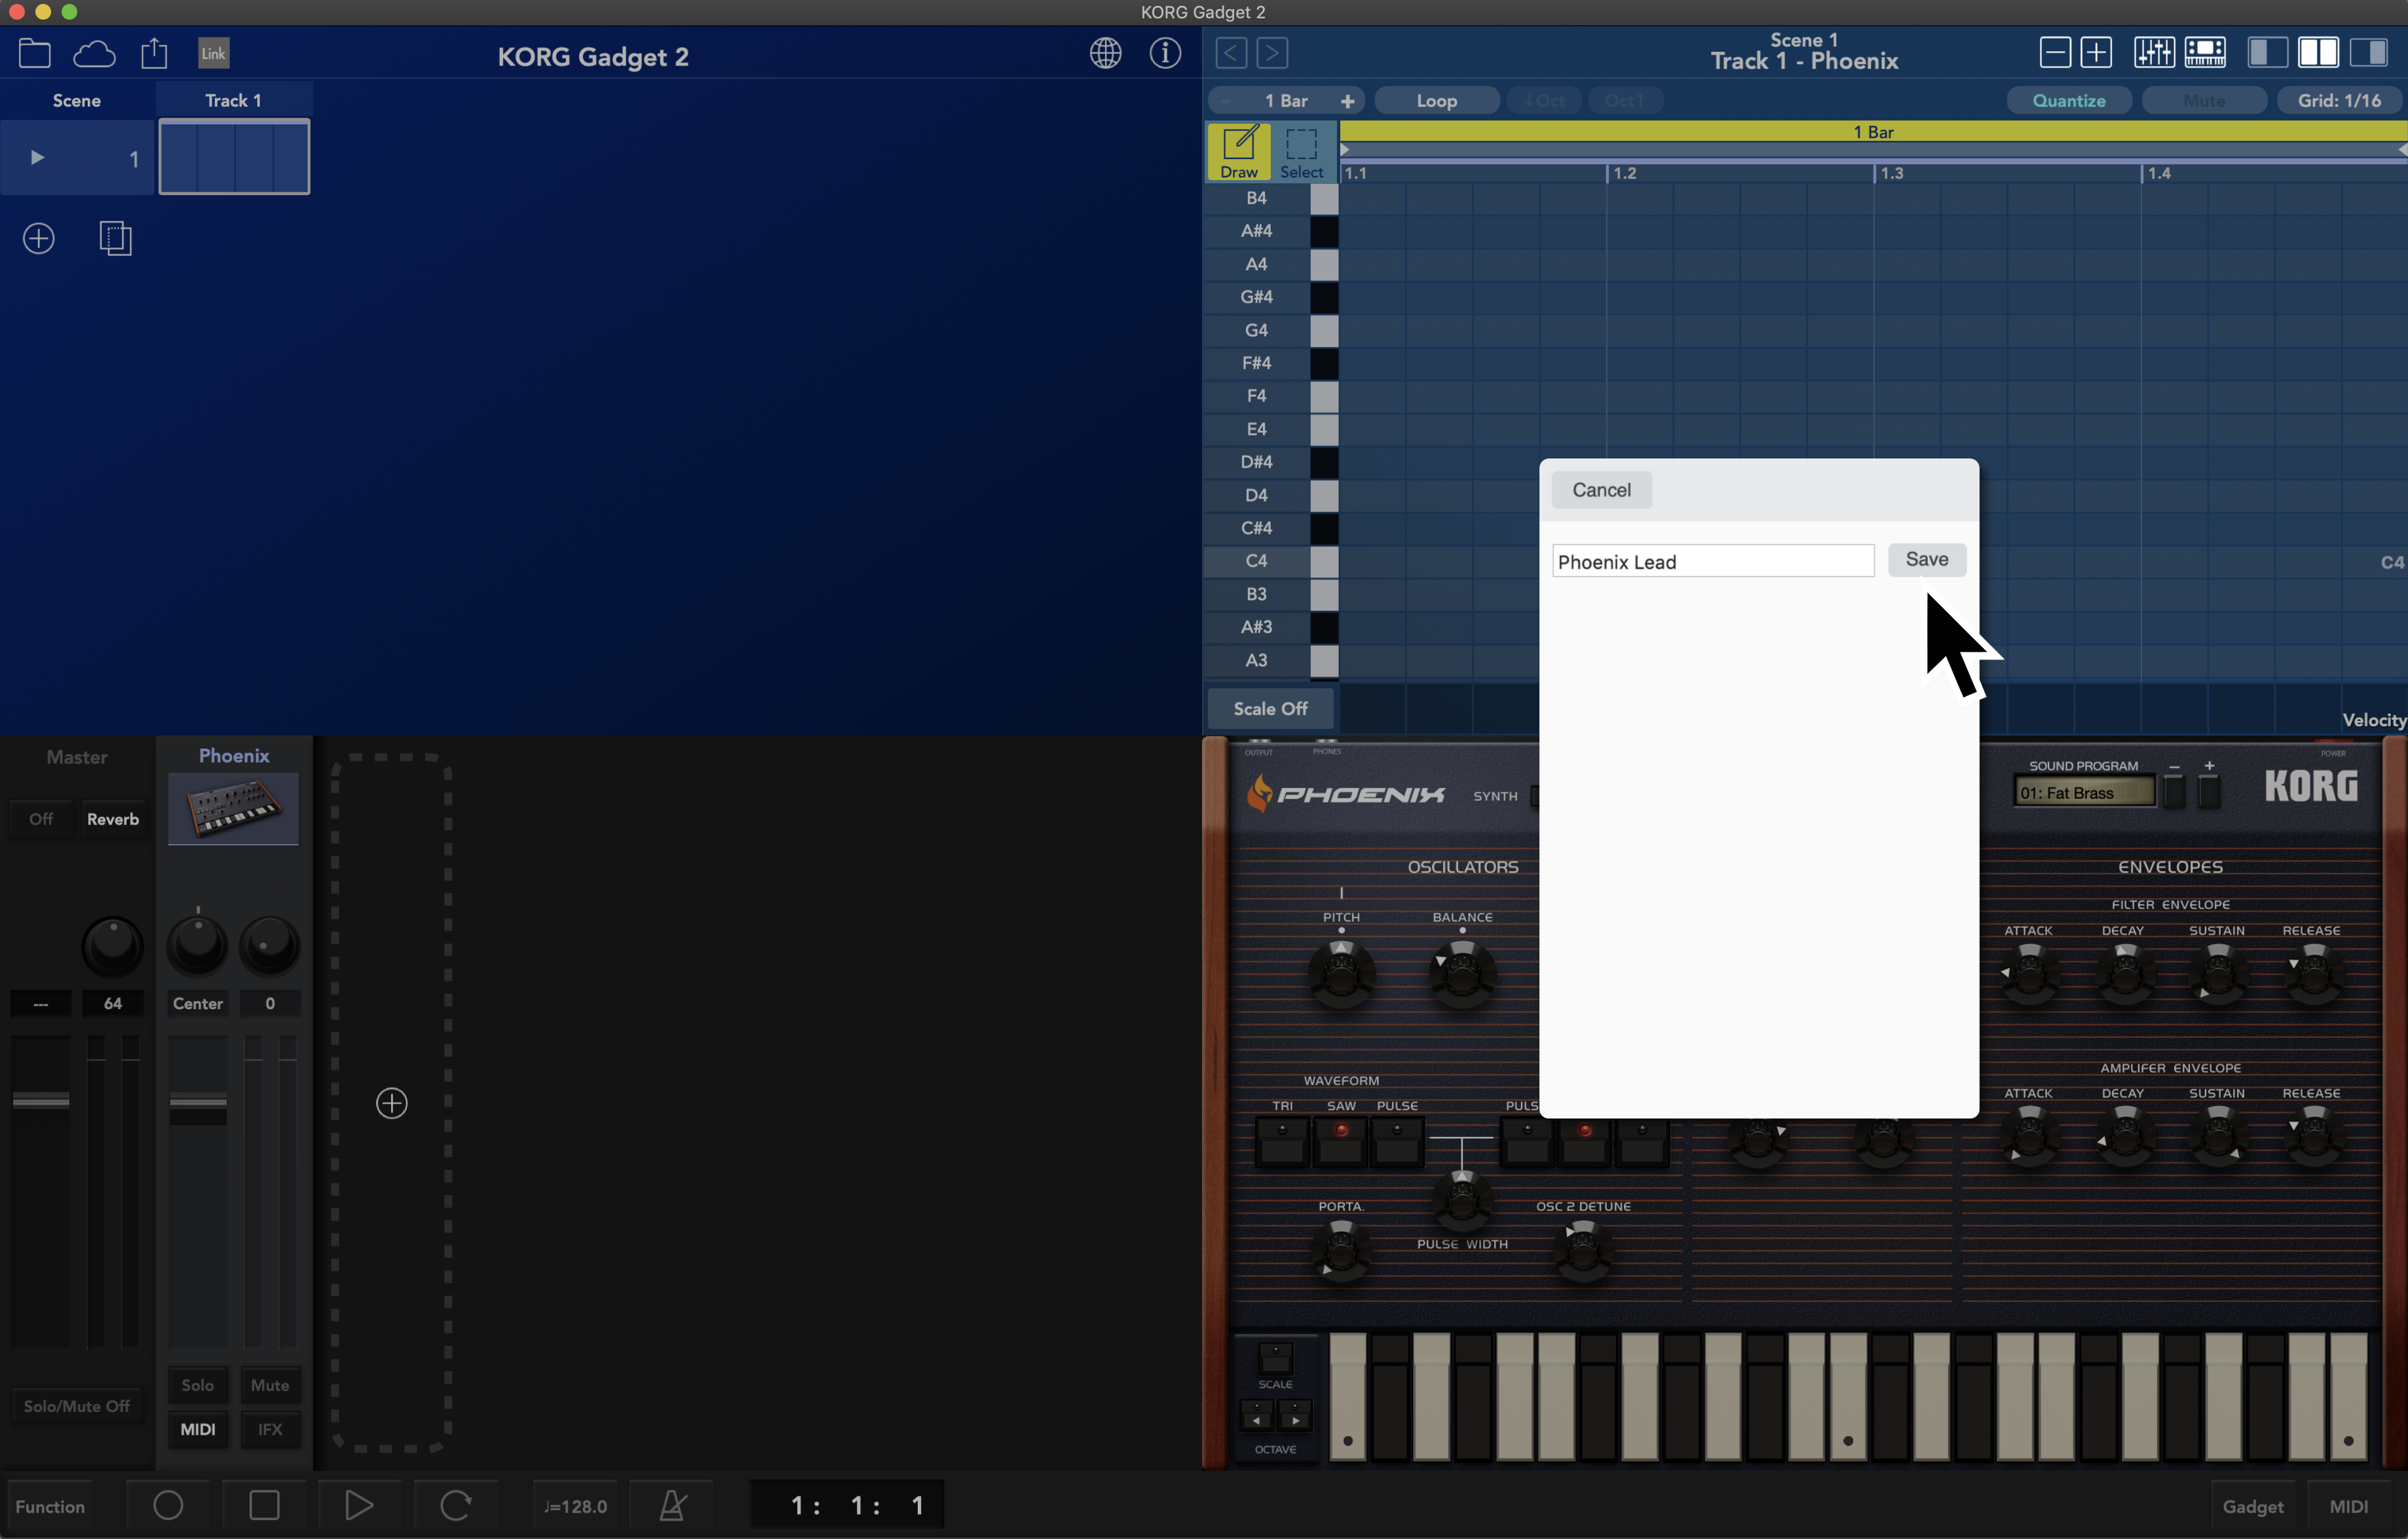Image resolution: width=2408 pixels, height=1539 pixels.
Task: Solo the Phoenix track
Action: (x=197, y=1385)
